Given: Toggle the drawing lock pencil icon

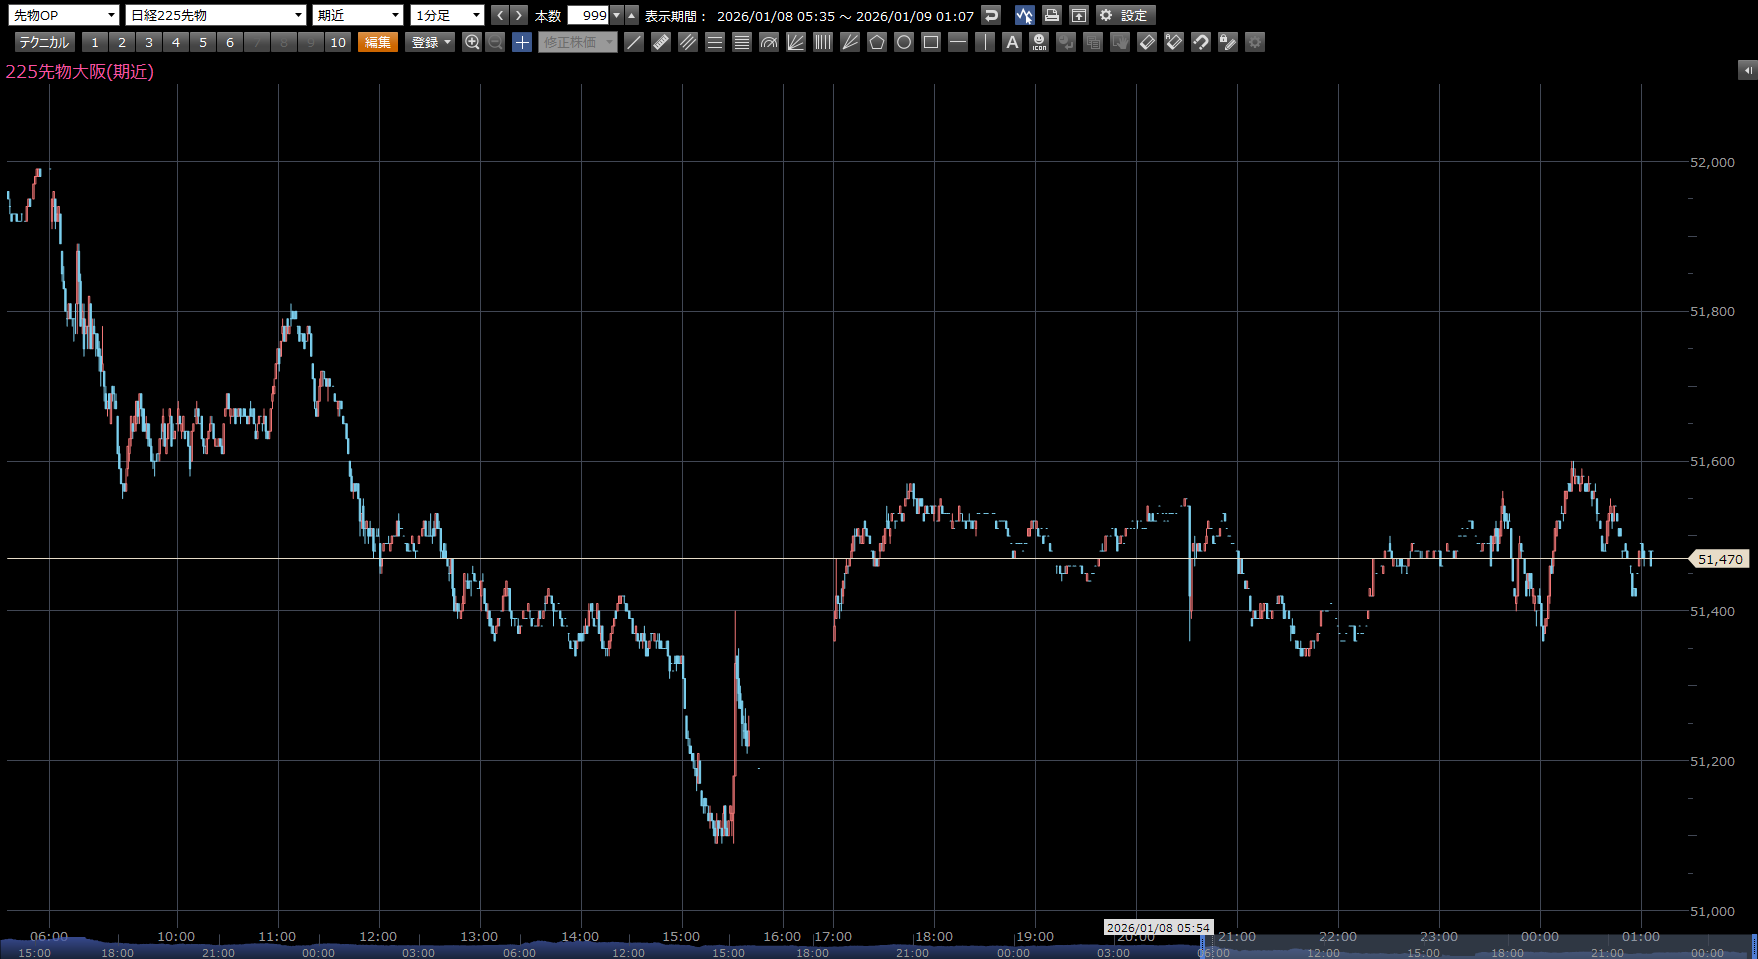Looking at the screenshot, I should click(x=1228, y=42).
